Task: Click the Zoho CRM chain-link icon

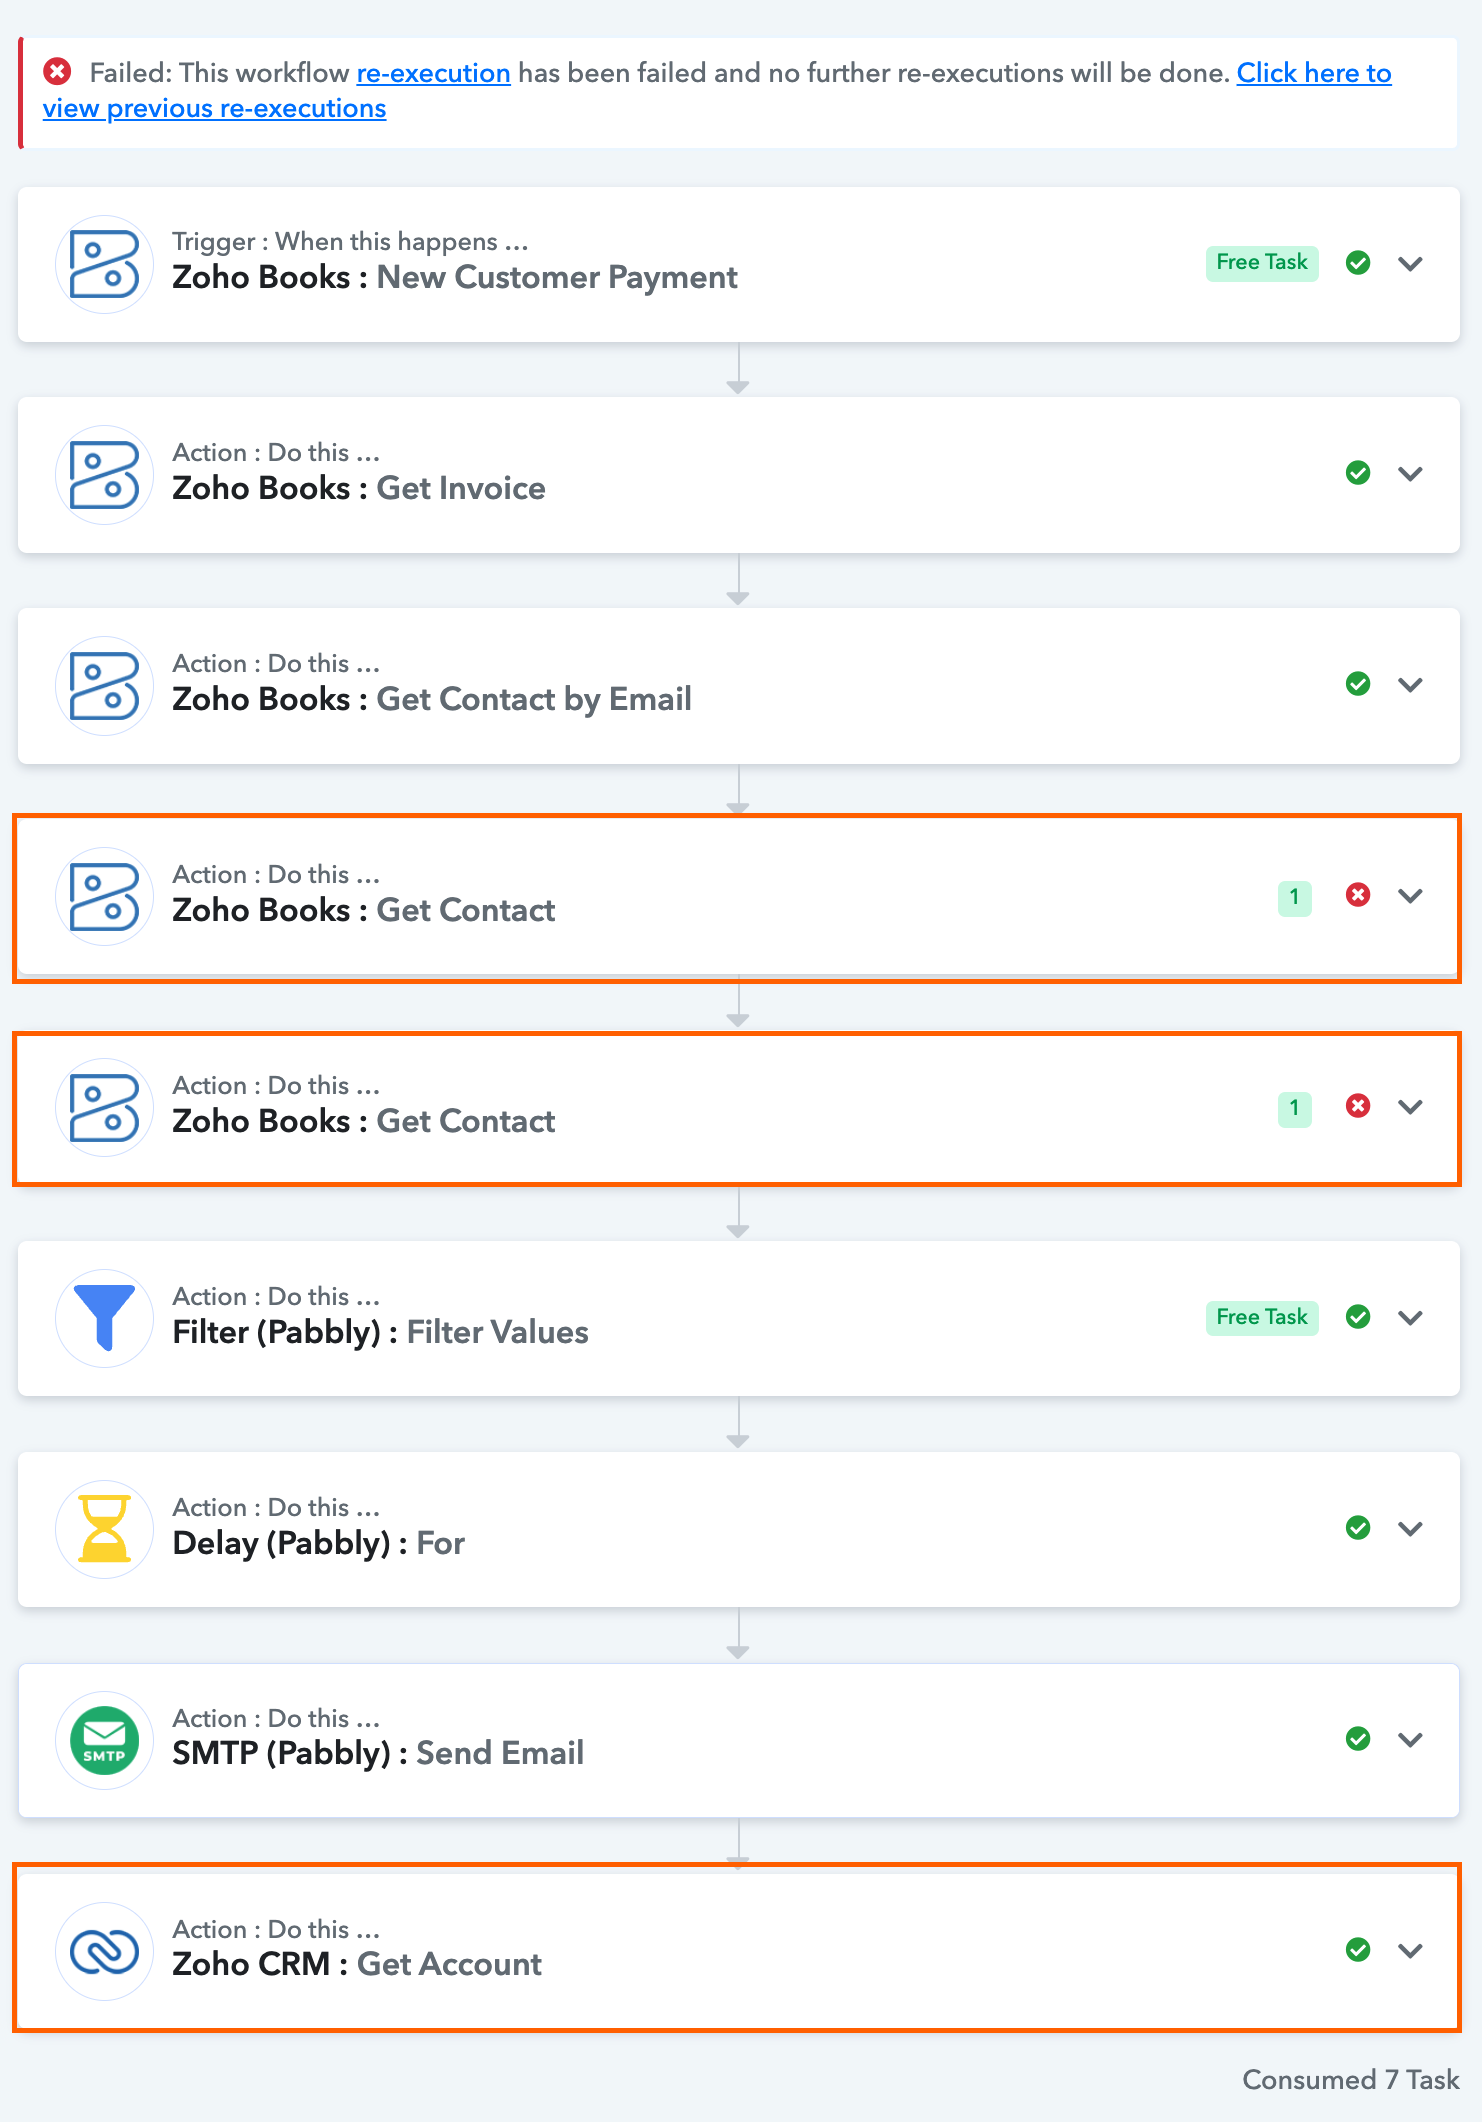Action: 104,1951
